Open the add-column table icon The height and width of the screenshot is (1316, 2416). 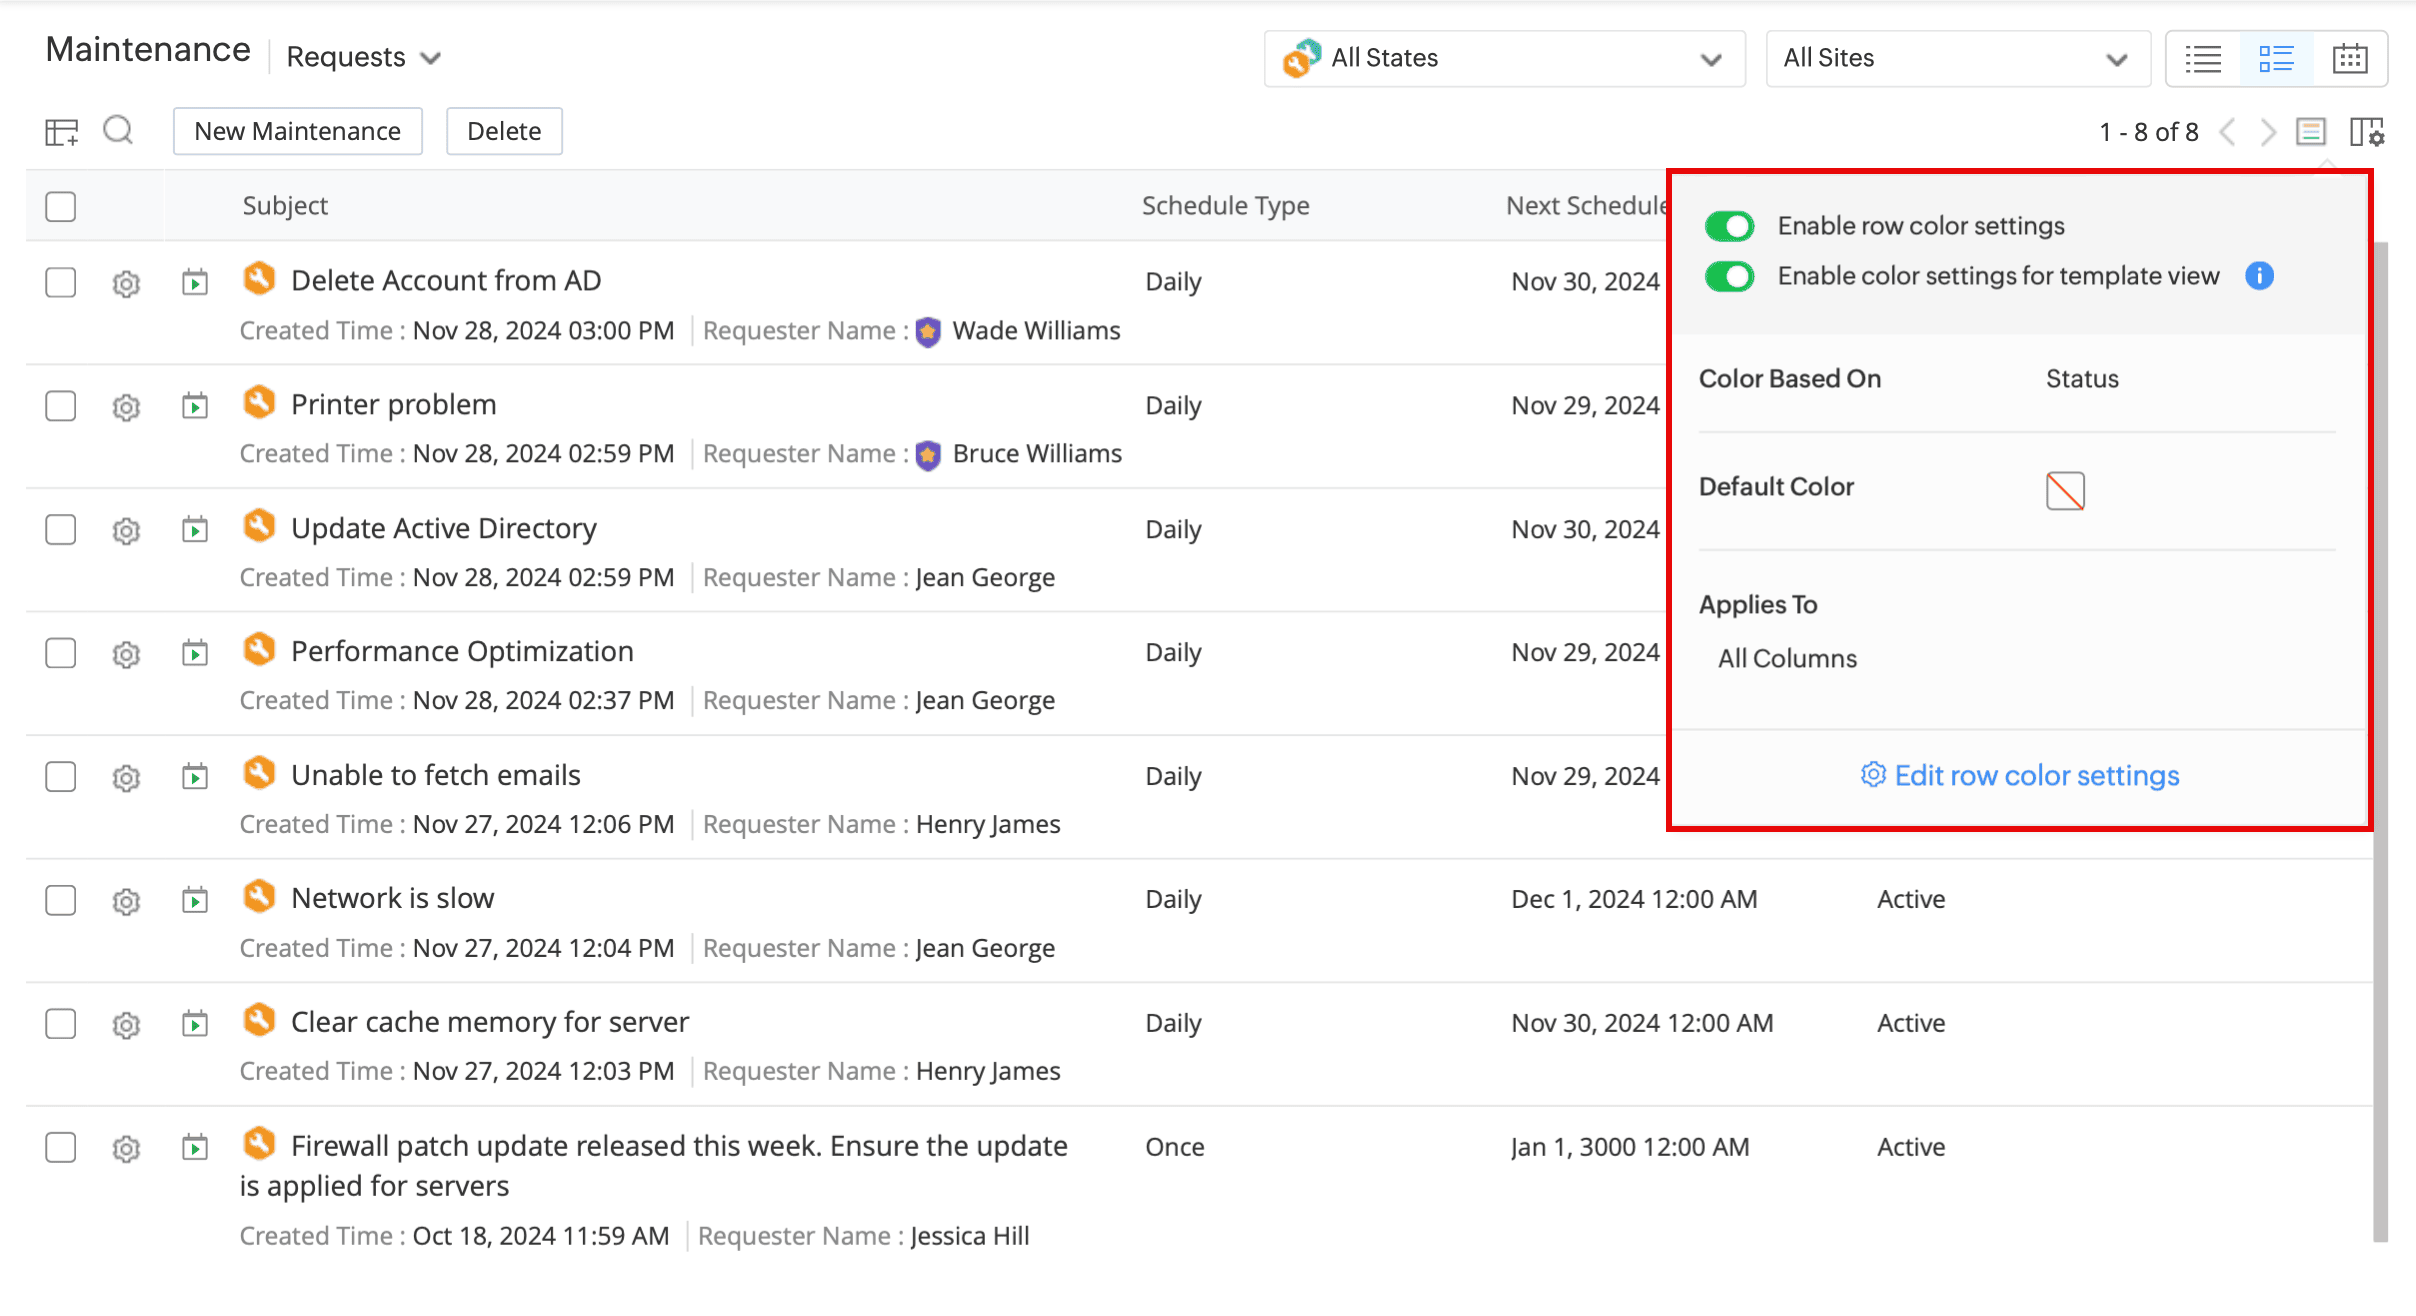tap(61, 132)
